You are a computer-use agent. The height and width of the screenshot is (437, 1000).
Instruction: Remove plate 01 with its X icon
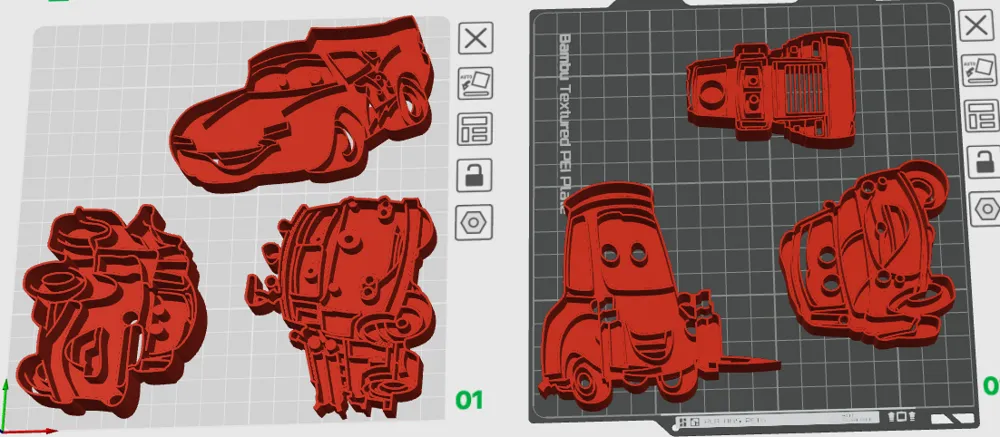[475, 38]
